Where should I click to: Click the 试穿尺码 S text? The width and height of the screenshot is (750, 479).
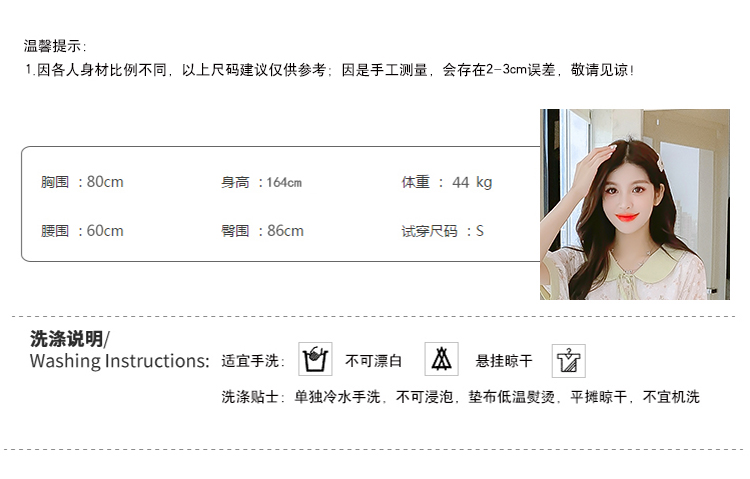point(442,231)
